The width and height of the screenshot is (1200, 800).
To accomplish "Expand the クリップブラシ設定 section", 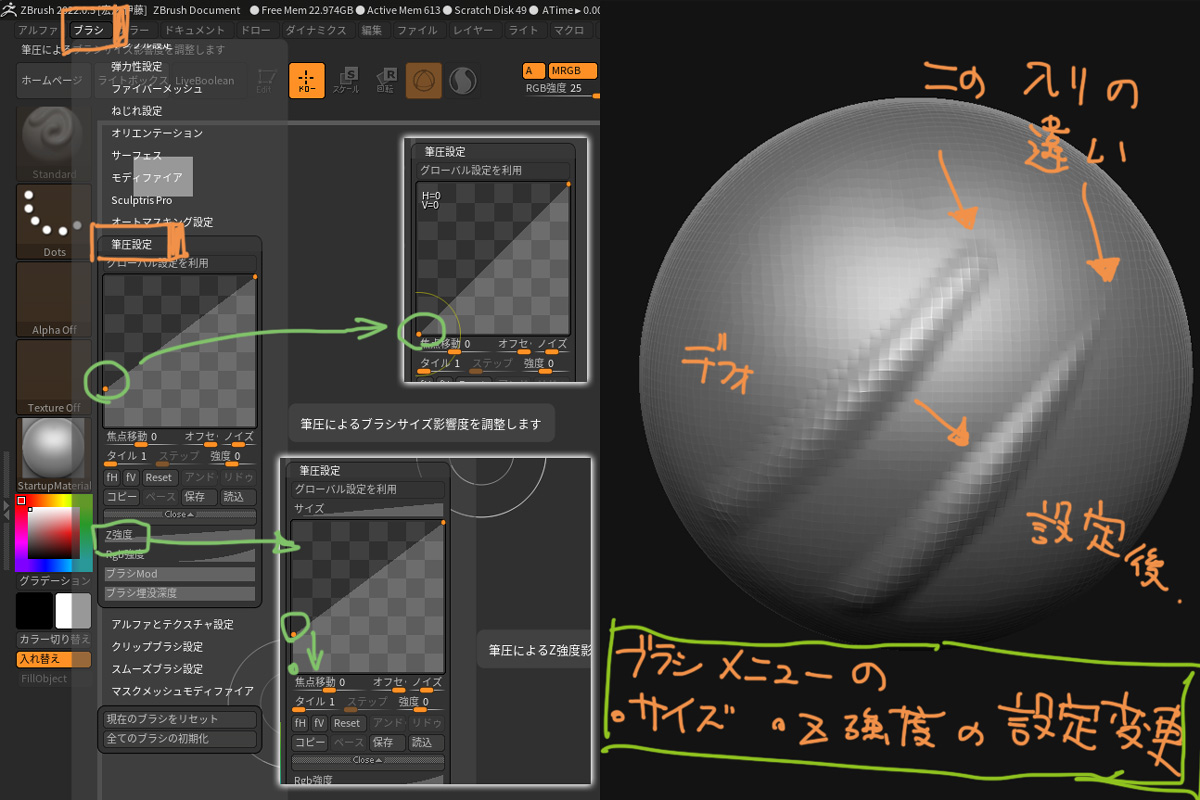I will pyautogui.click(x=157, y=646).
